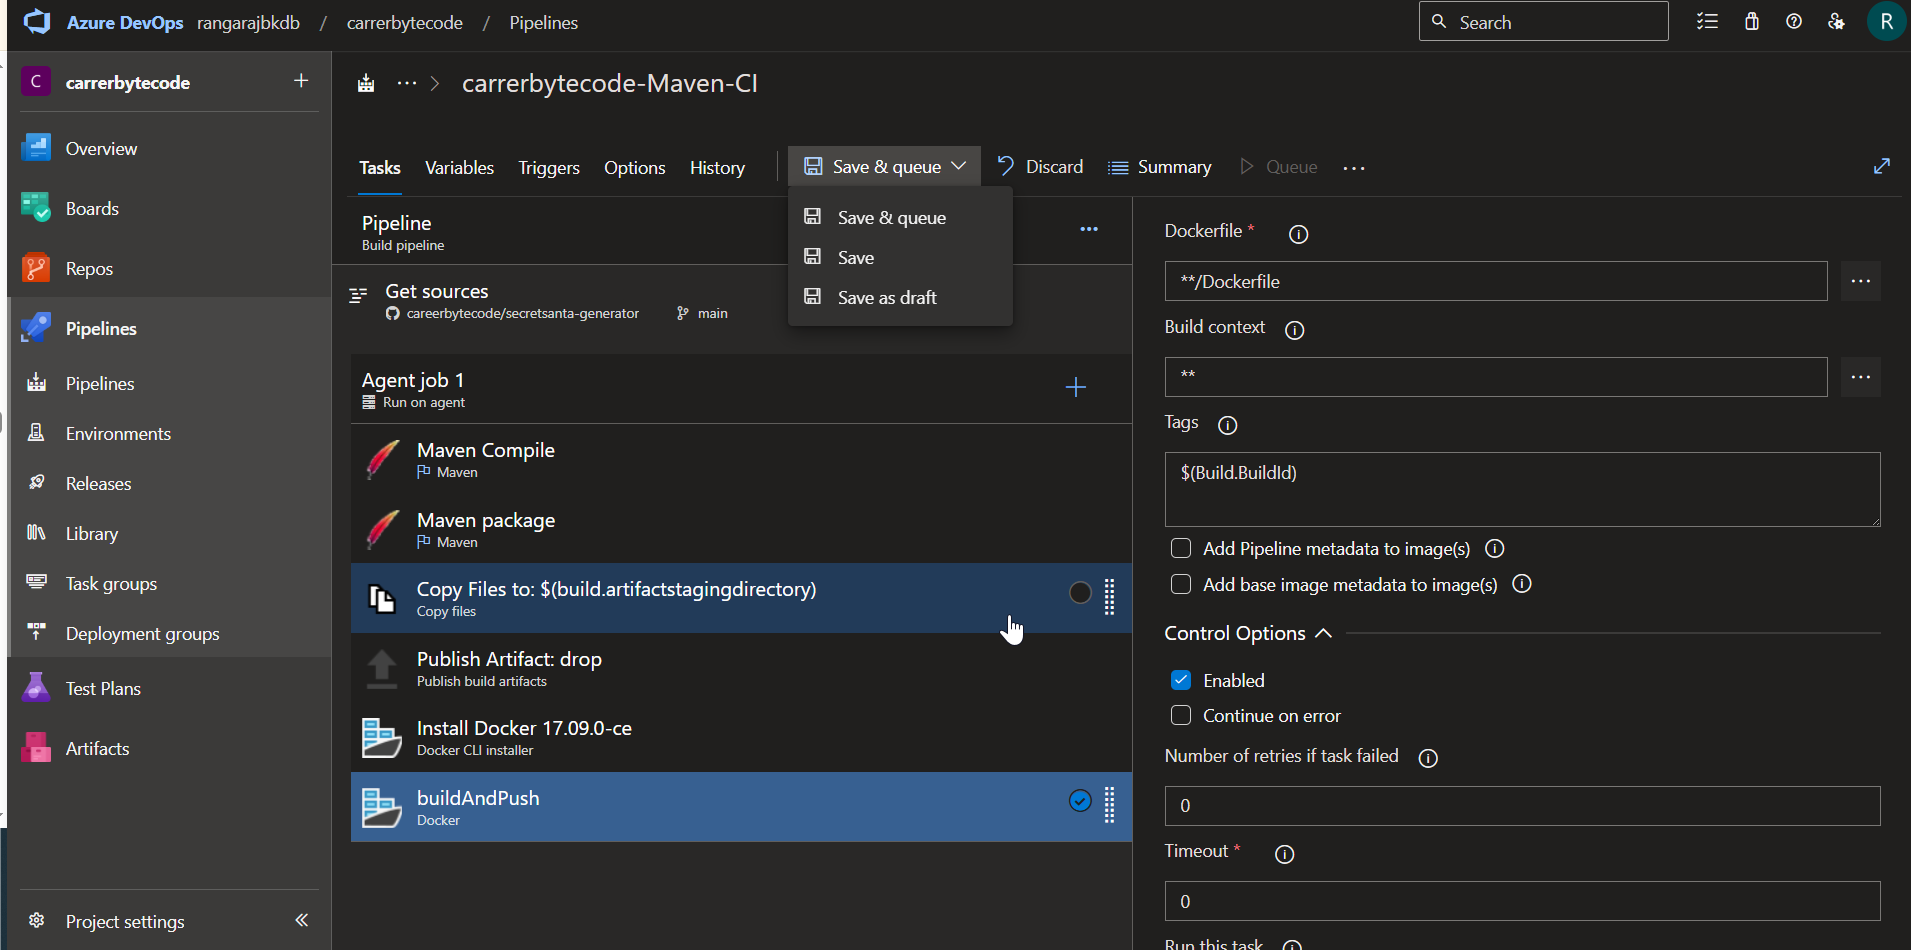The height and width of the screenshot is (950, 1911).
Task: Select Repos in the left sidebar
Action: click(x=89, y=268)
